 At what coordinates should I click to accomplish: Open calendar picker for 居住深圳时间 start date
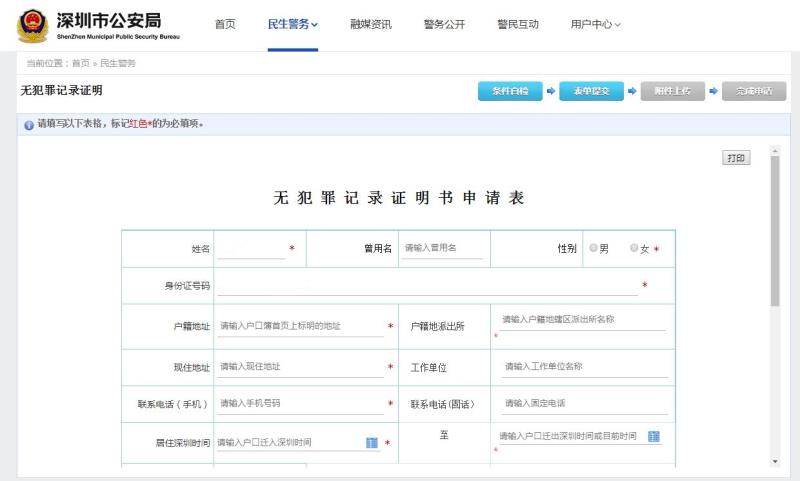click(371, 442)
